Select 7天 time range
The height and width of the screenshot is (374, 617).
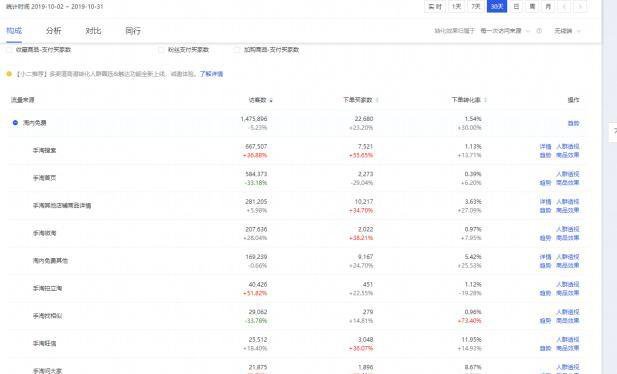(476, 6)
